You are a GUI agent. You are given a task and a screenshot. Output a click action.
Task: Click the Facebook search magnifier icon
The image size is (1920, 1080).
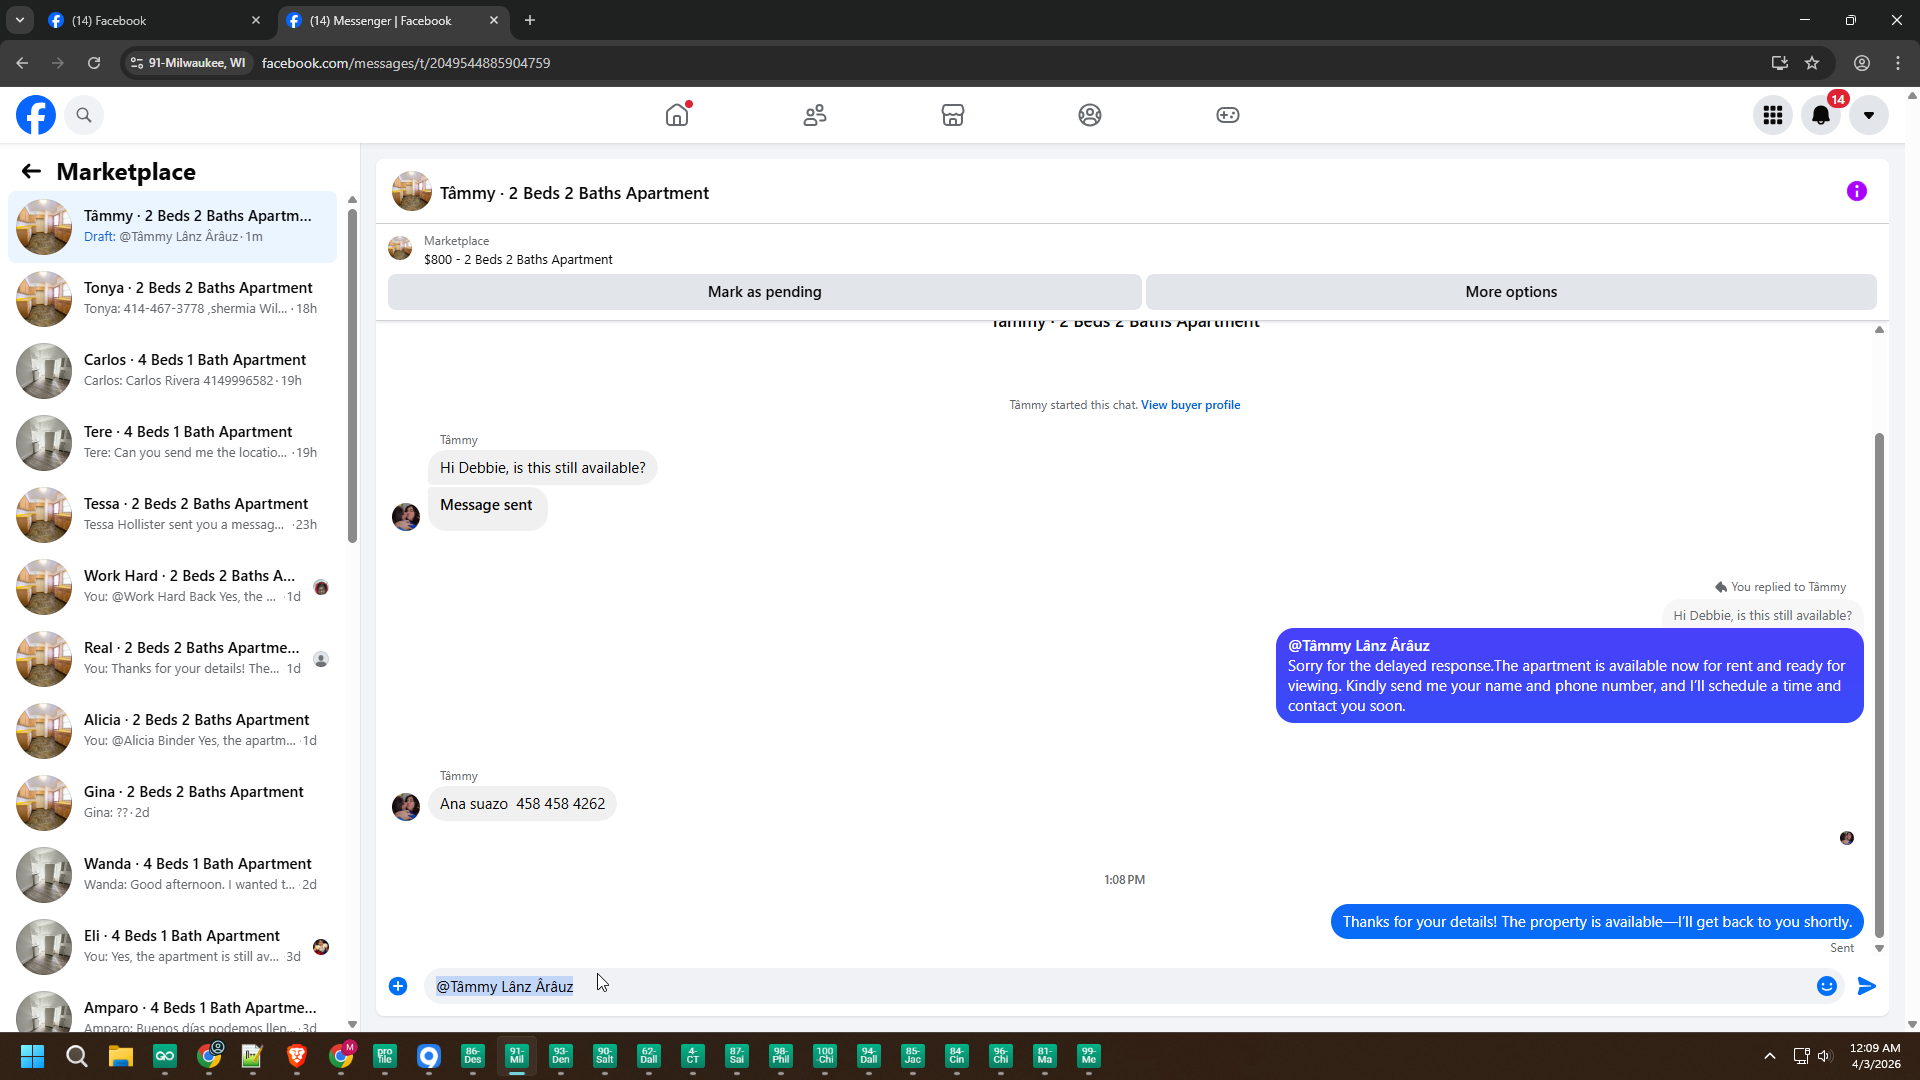pyautogui.click(x=84, y=115)
